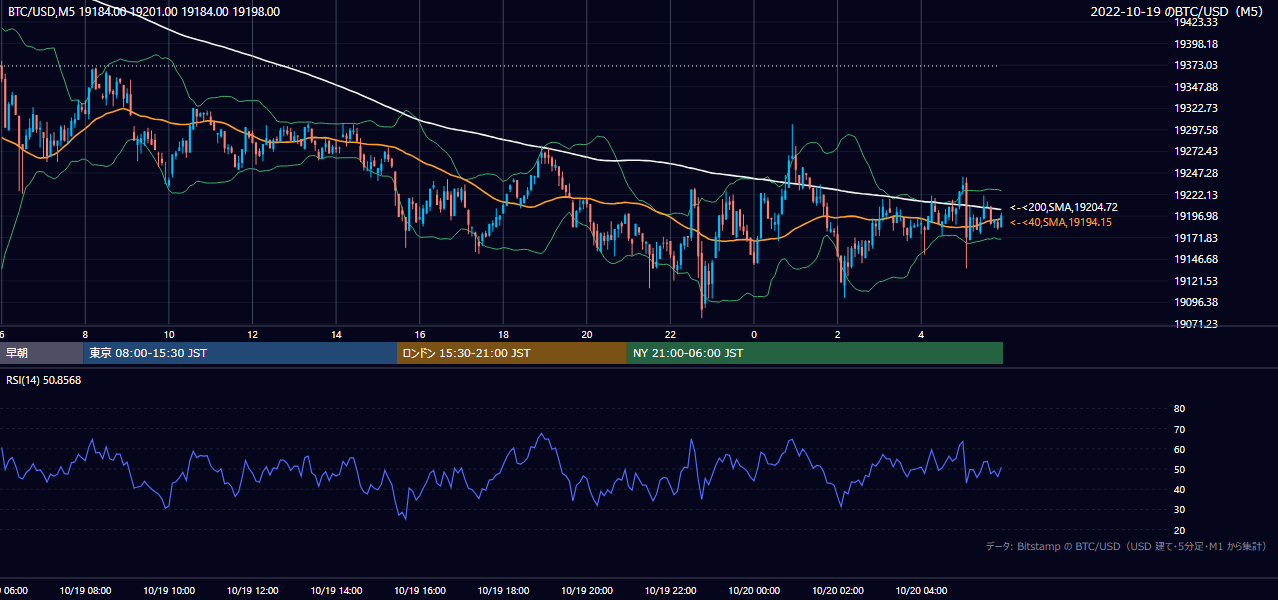Image resolution: width=1278 pixels, height=600 pixels.
Task: Click the bottom time label 10/19 20:00
Action: (587, 591)
